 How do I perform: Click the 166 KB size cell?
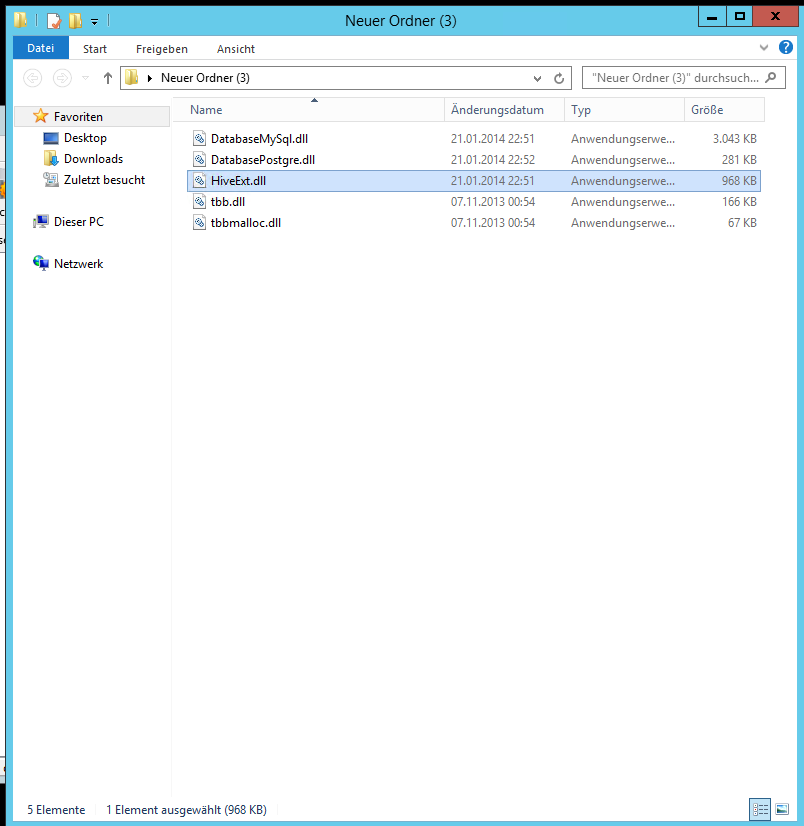(x=739, y=202)
